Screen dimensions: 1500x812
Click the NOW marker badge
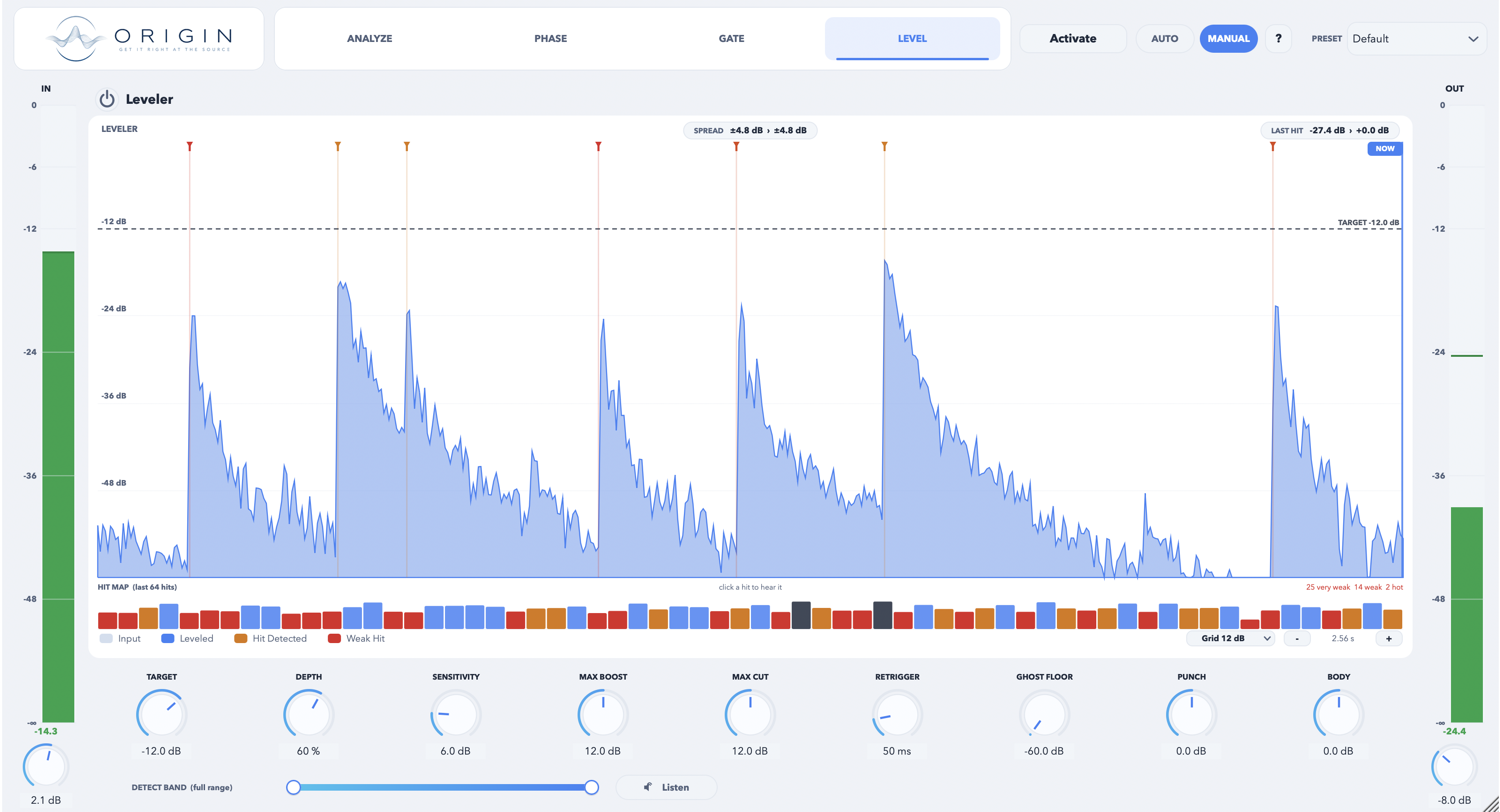1385,149
